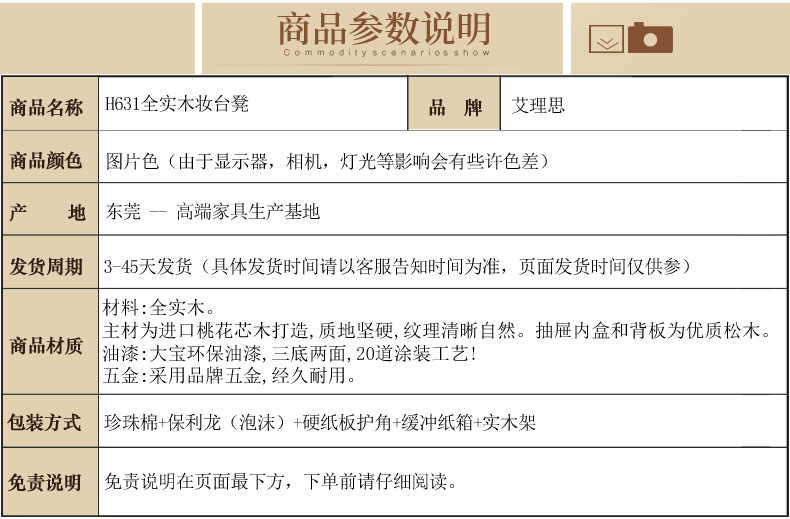Click the H631全实木妆台凳 product name

click(177, 104)
